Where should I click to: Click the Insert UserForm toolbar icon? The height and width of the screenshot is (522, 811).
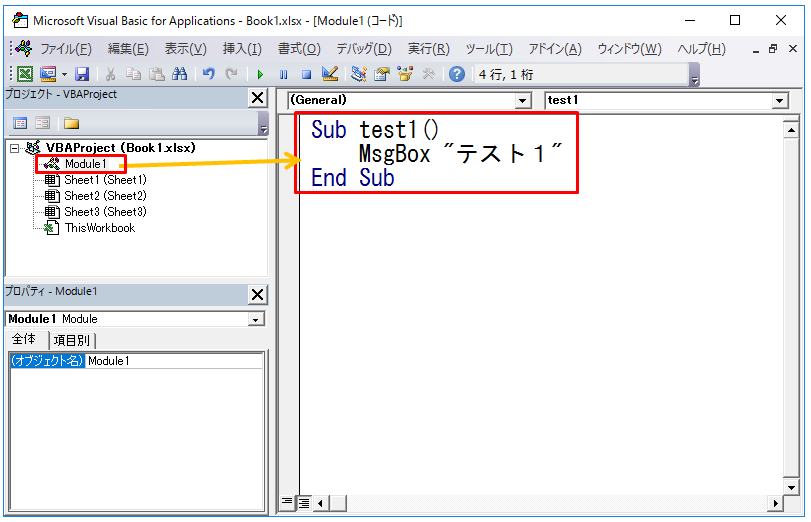[x=48, y=74]
